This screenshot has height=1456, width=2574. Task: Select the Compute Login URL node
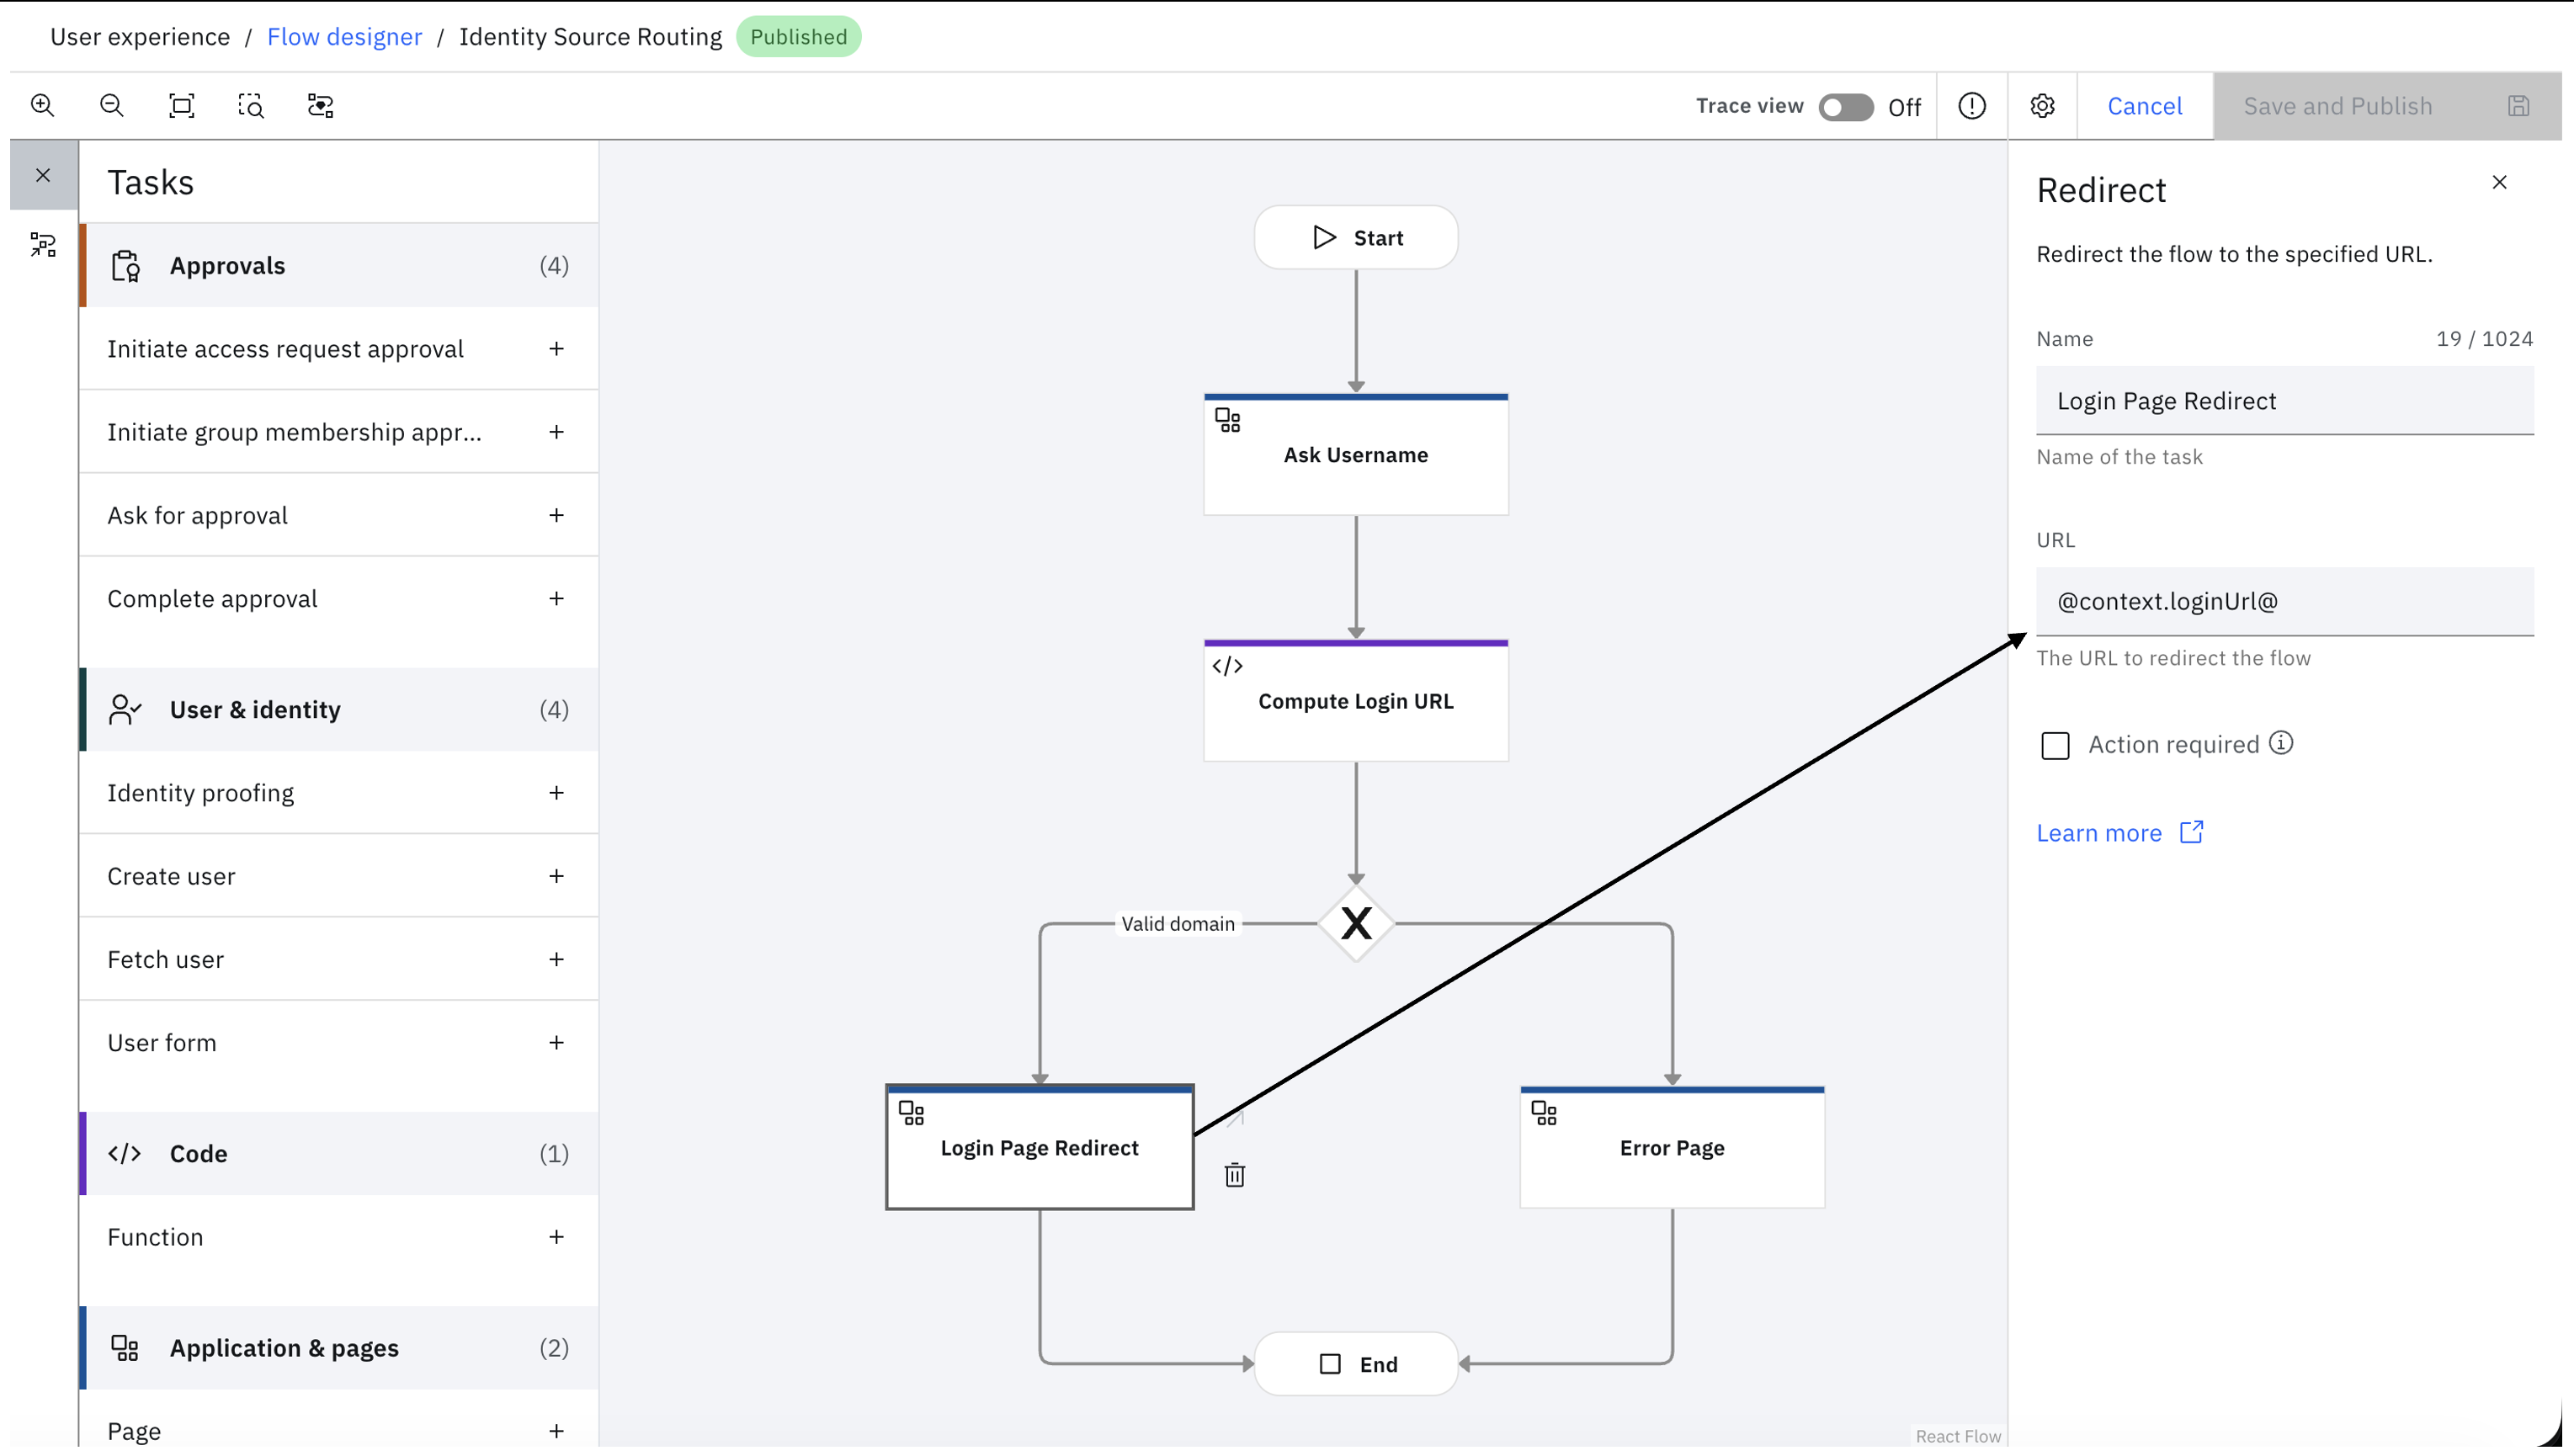coord(1356,701)
